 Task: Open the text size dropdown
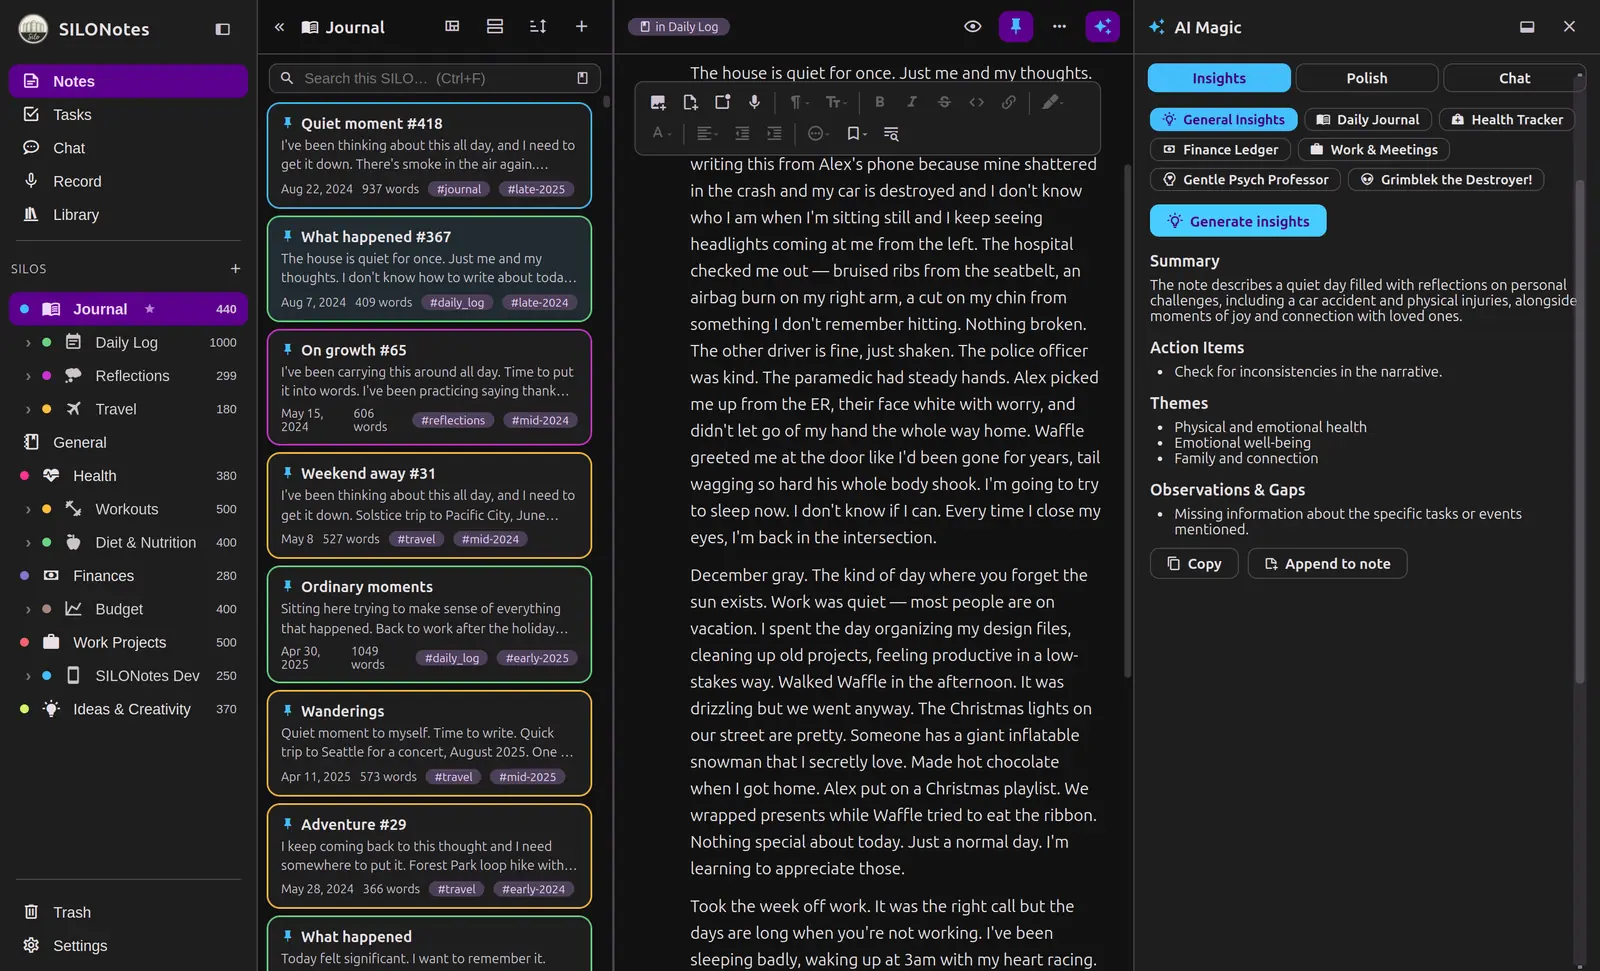point(836,102)
